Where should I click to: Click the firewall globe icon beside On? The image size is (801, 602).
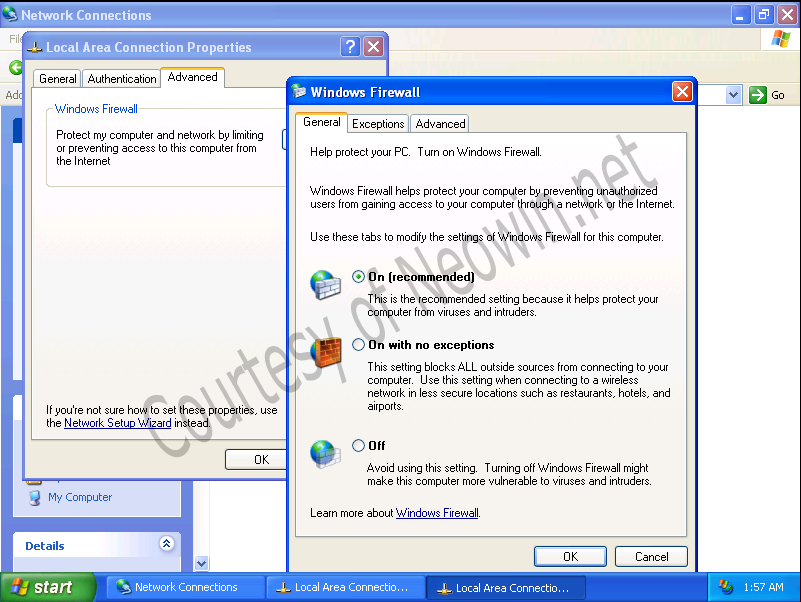(x=325, y=285)
